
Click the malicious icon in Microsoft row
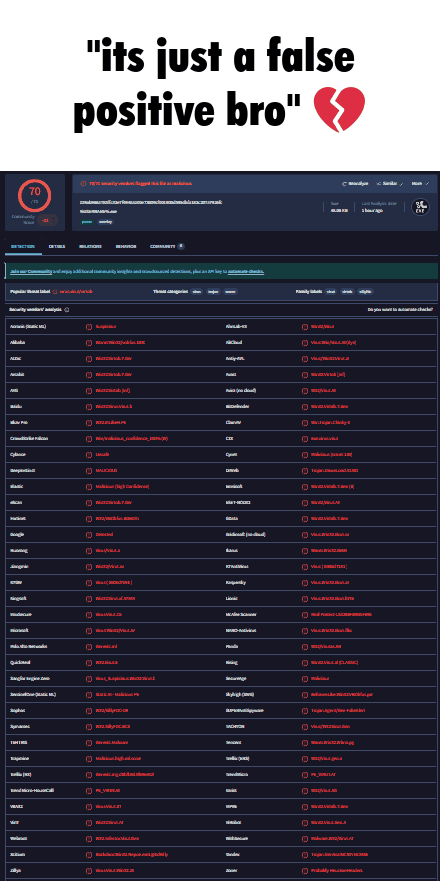tap(89, 630)
